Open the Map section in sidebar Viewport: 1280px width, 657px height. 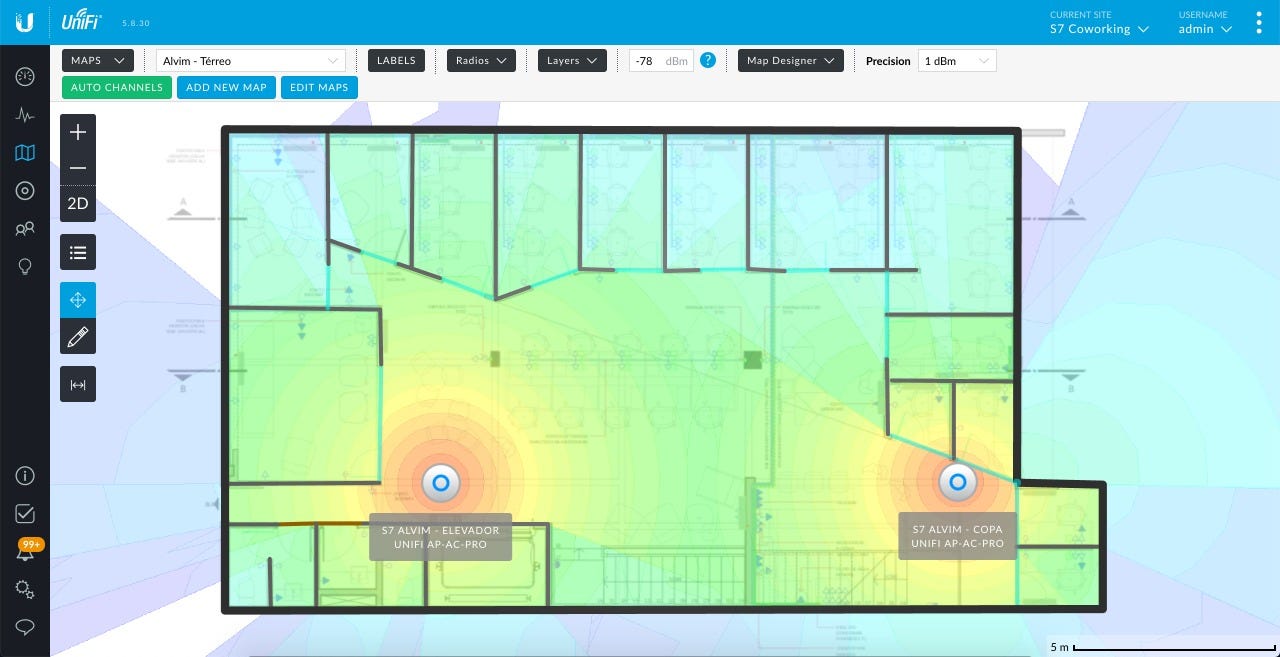[x=25, y=153]
